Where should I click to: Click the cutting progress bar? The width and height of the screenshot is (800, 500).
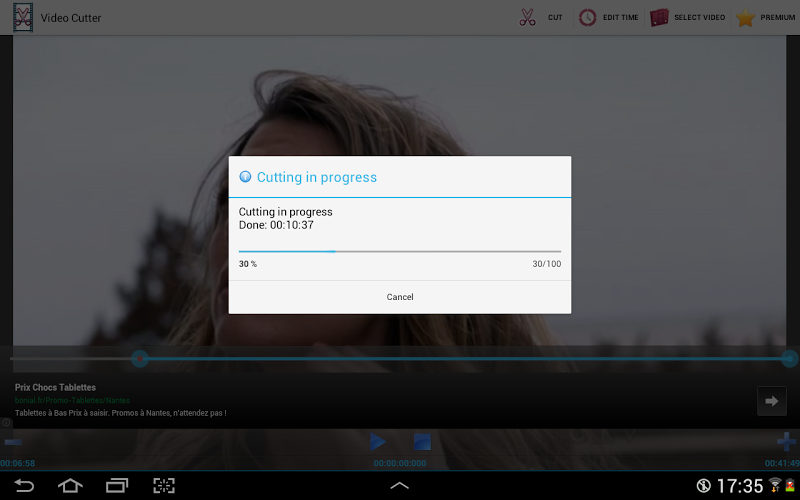pyautogui.click(x=399, y=252)
